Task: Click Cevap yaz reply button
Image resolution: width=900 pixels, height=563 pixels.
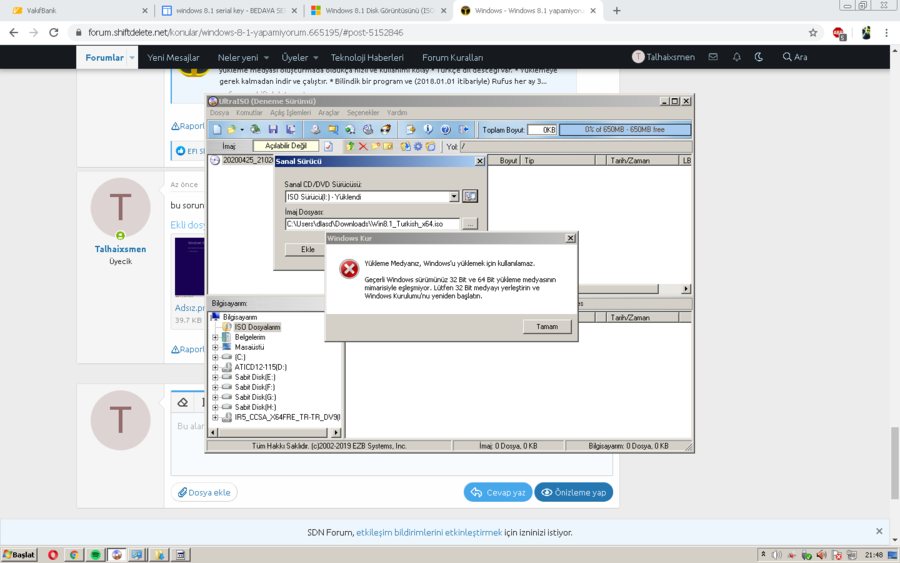Action: (x=498, y=492)
